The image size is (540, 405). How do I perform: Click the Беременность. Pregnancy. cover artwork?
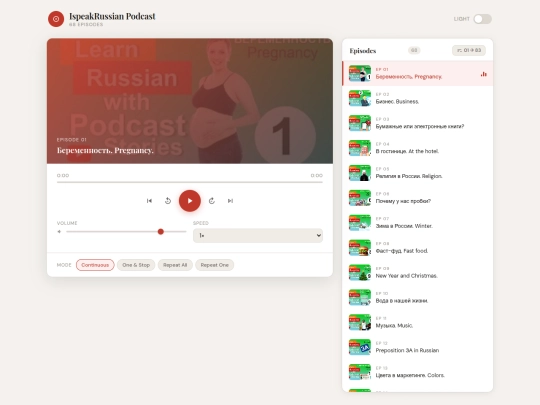click(190, 101)
